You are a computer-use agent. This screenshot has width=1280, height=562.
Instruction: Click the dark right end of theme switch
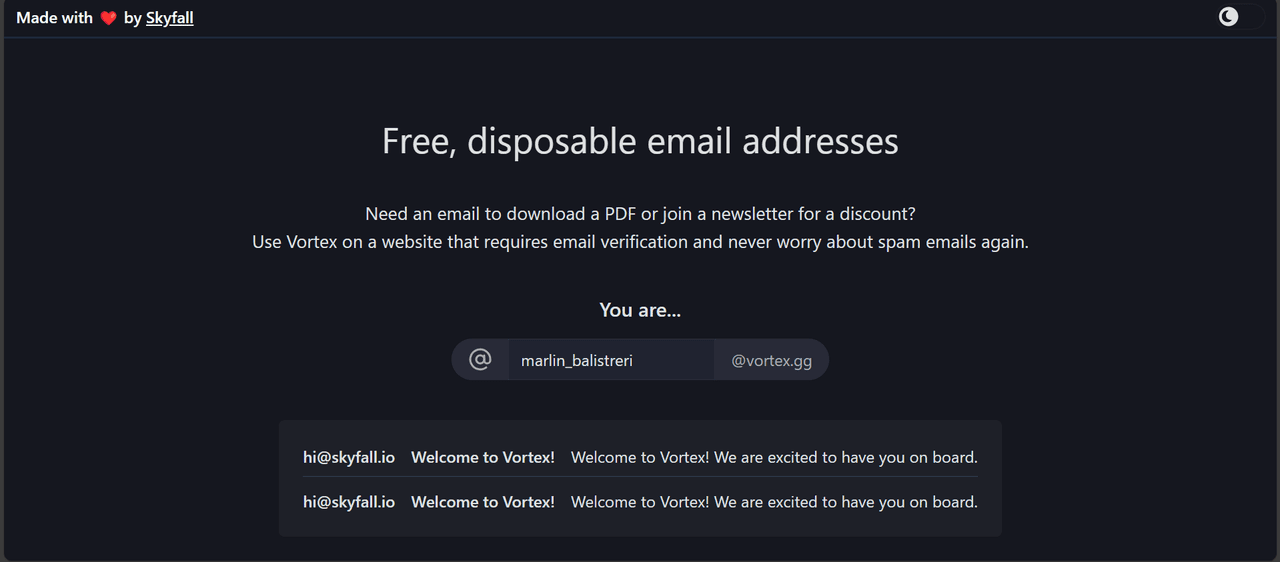(1252, 17)
